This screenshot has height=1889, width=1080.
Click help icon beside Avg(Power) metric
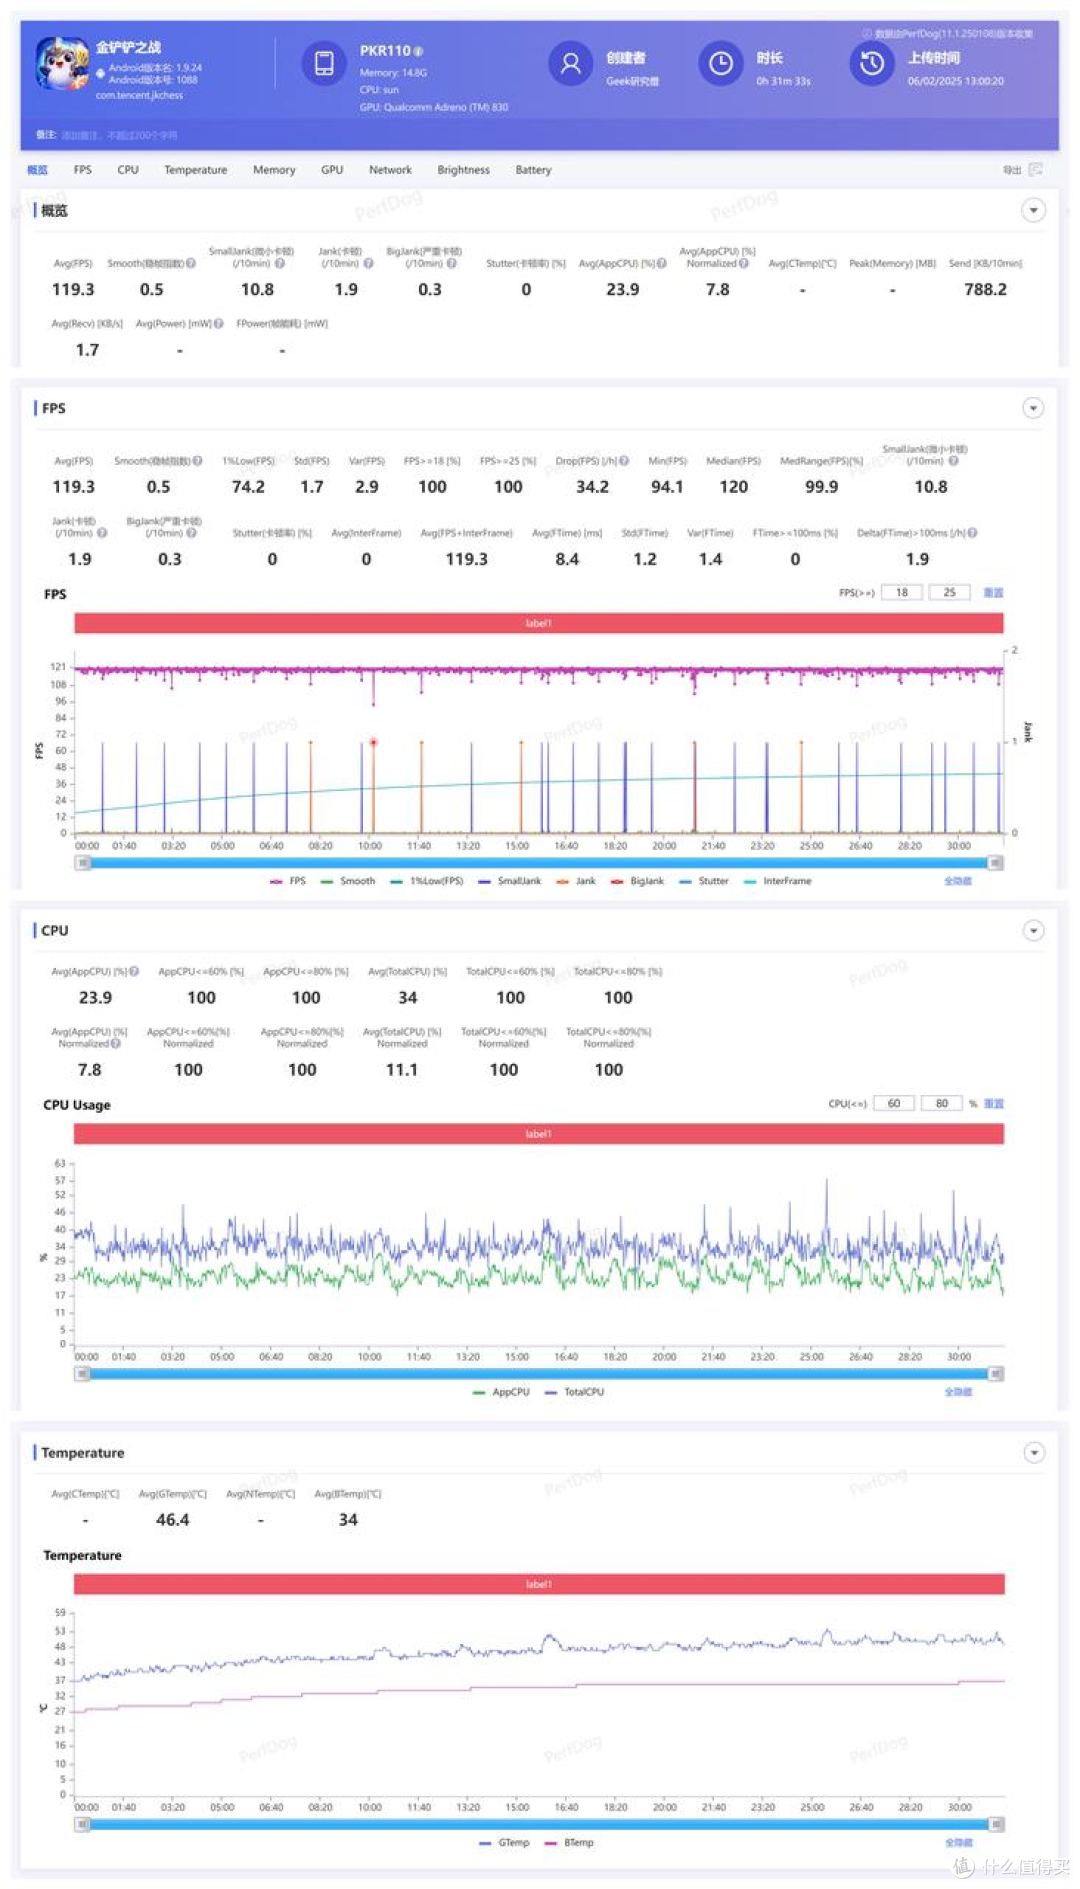(219, 324)
